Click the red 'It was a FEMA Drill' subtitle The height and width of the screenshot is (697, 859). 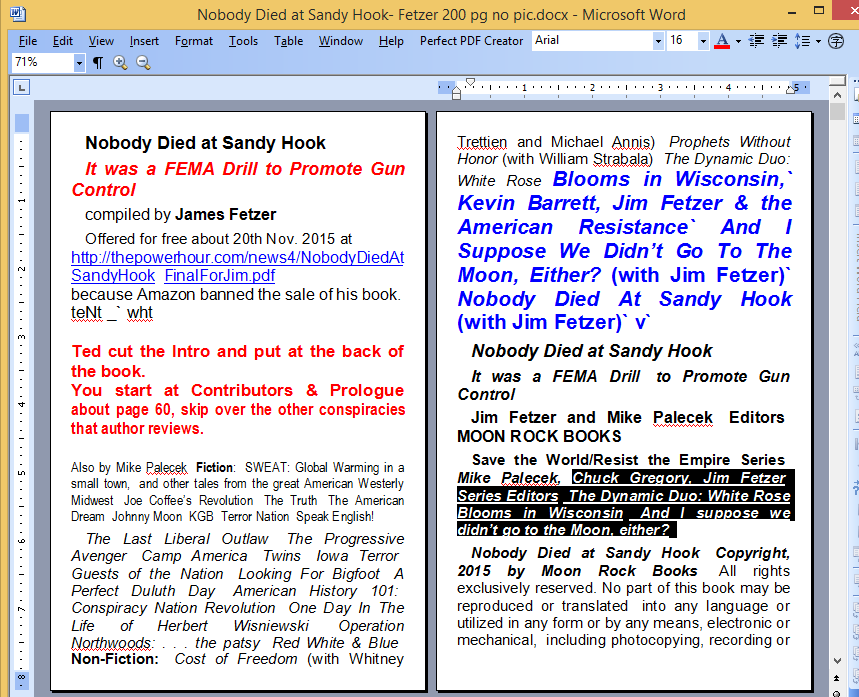click(x=238, y=179)
